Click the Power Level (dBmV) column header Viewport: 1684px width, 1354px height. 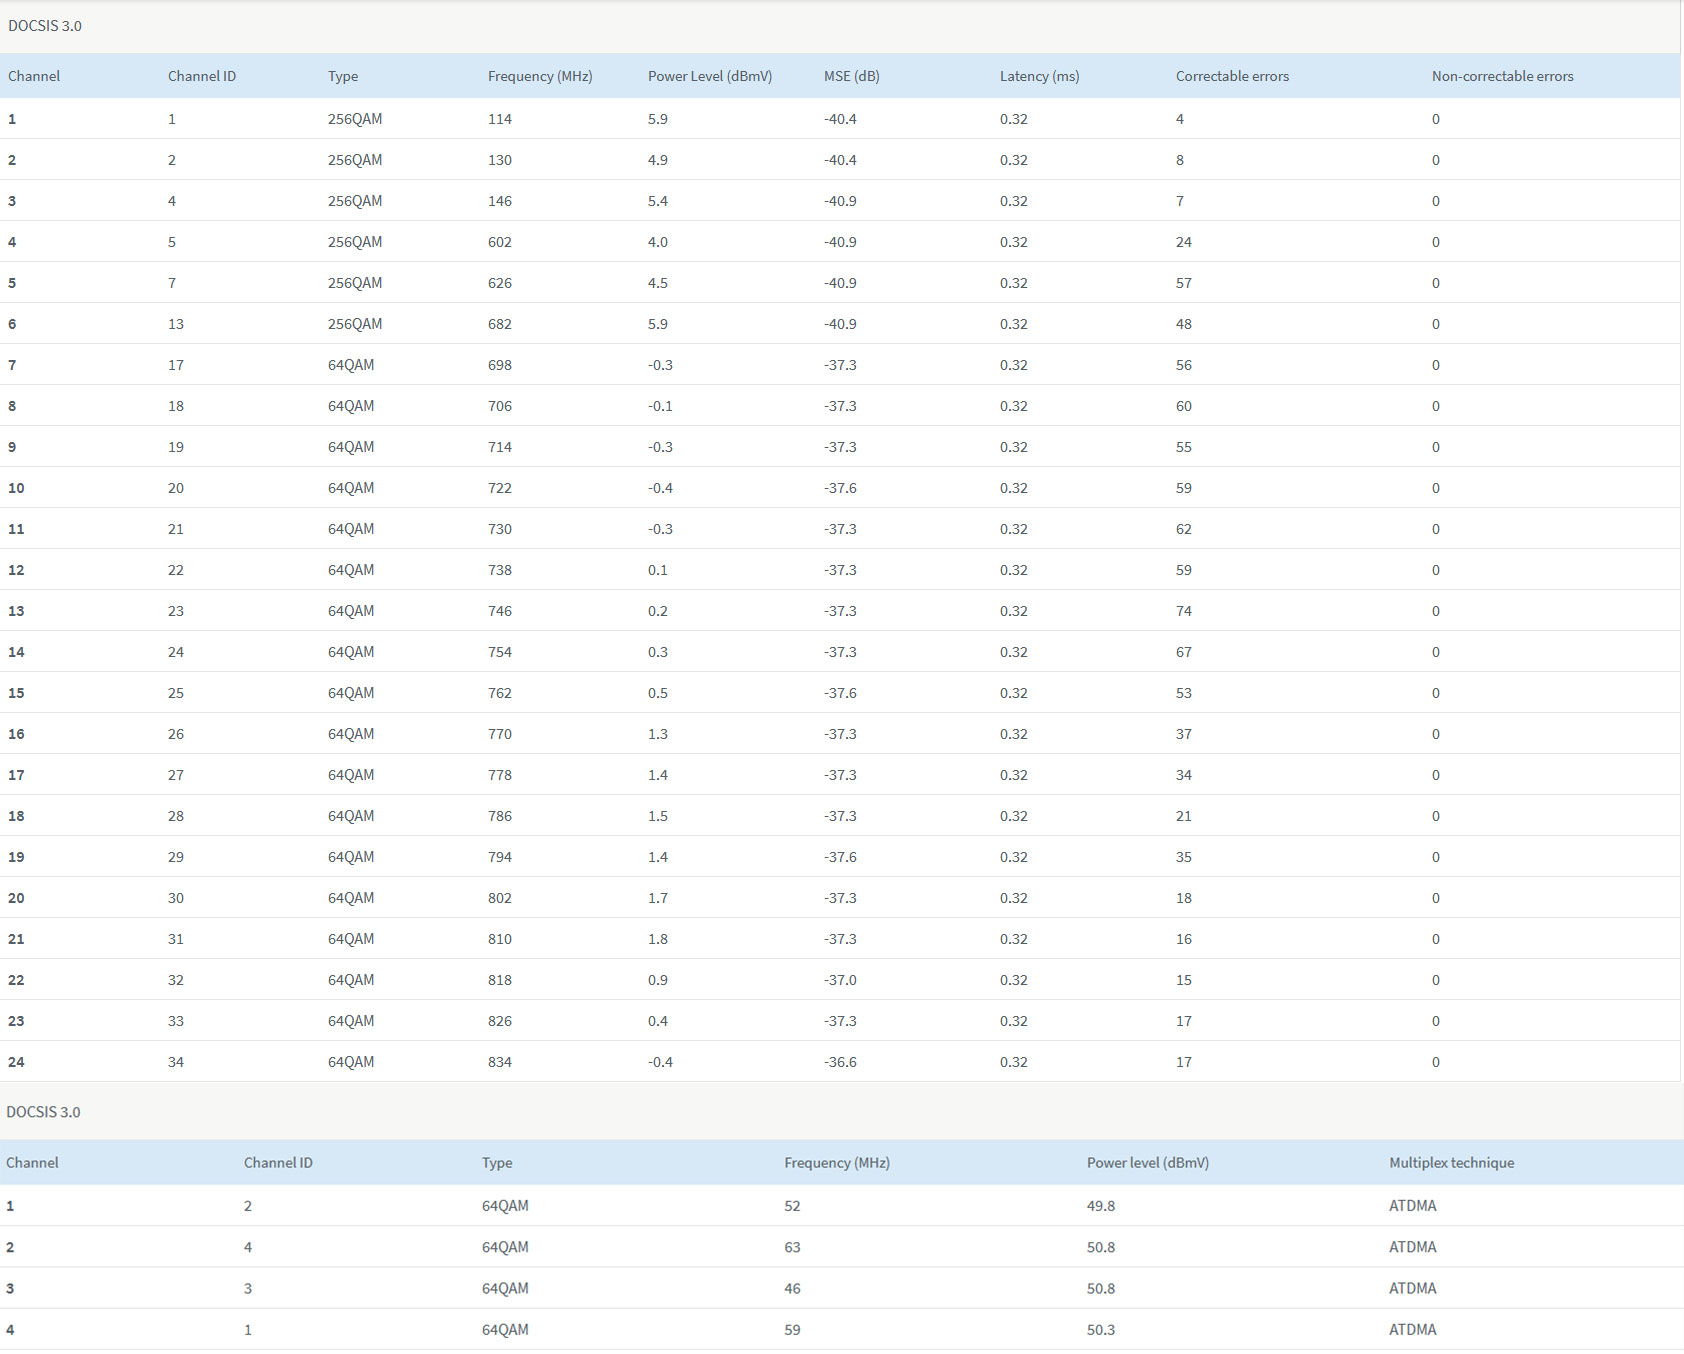pos(710,76)
